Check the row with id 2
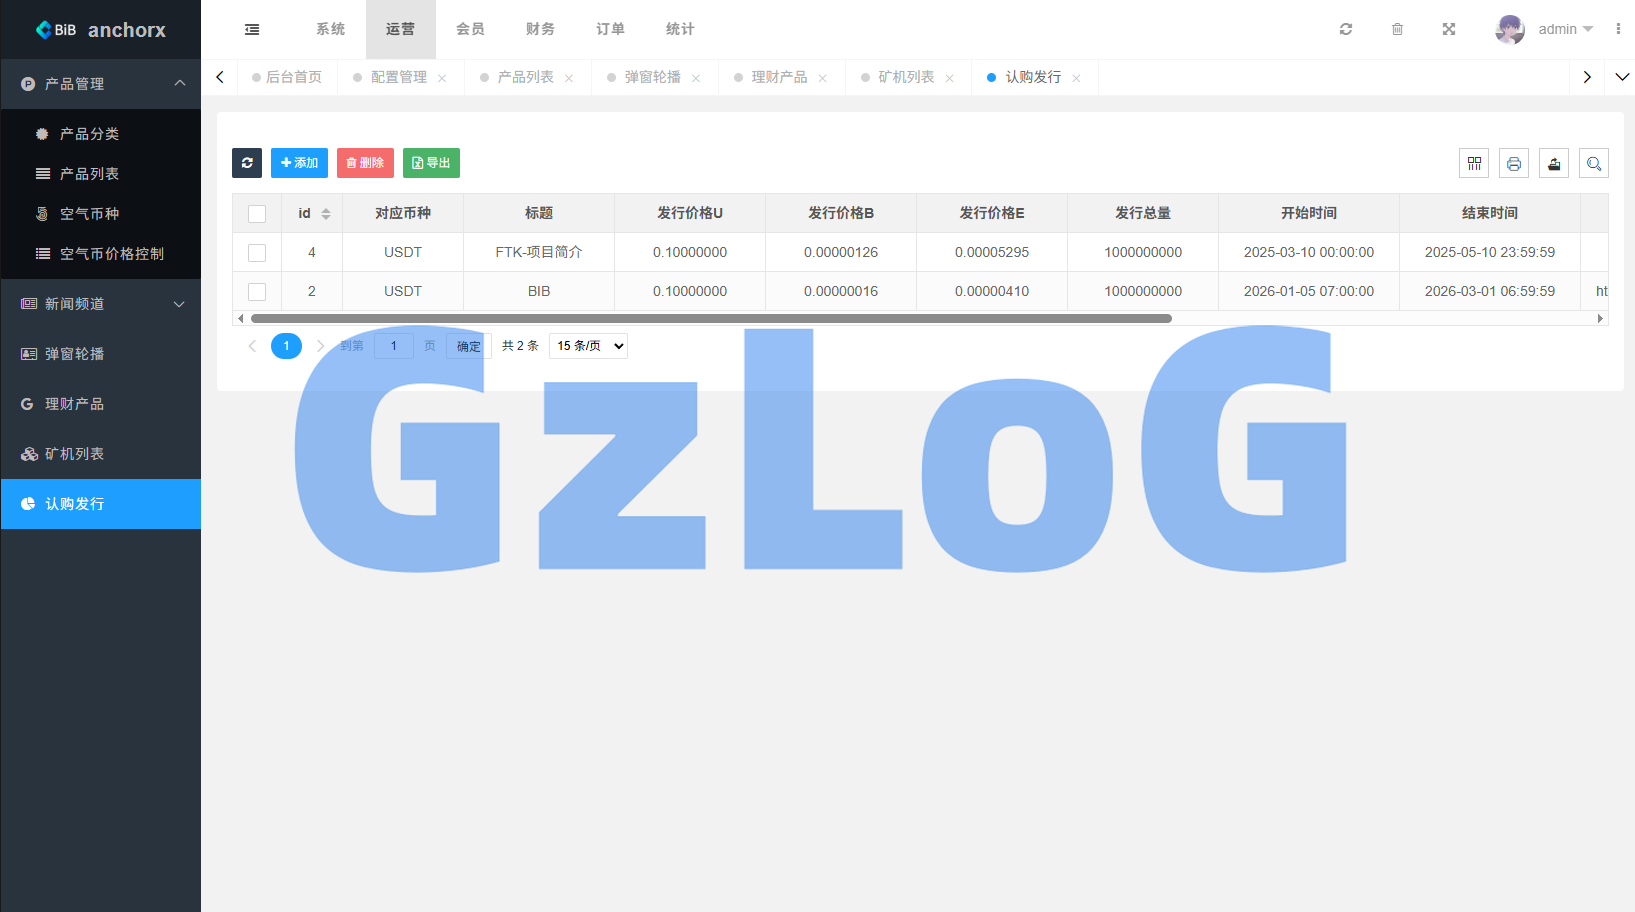Screen dimensions: 1635x912 [257, 291]
